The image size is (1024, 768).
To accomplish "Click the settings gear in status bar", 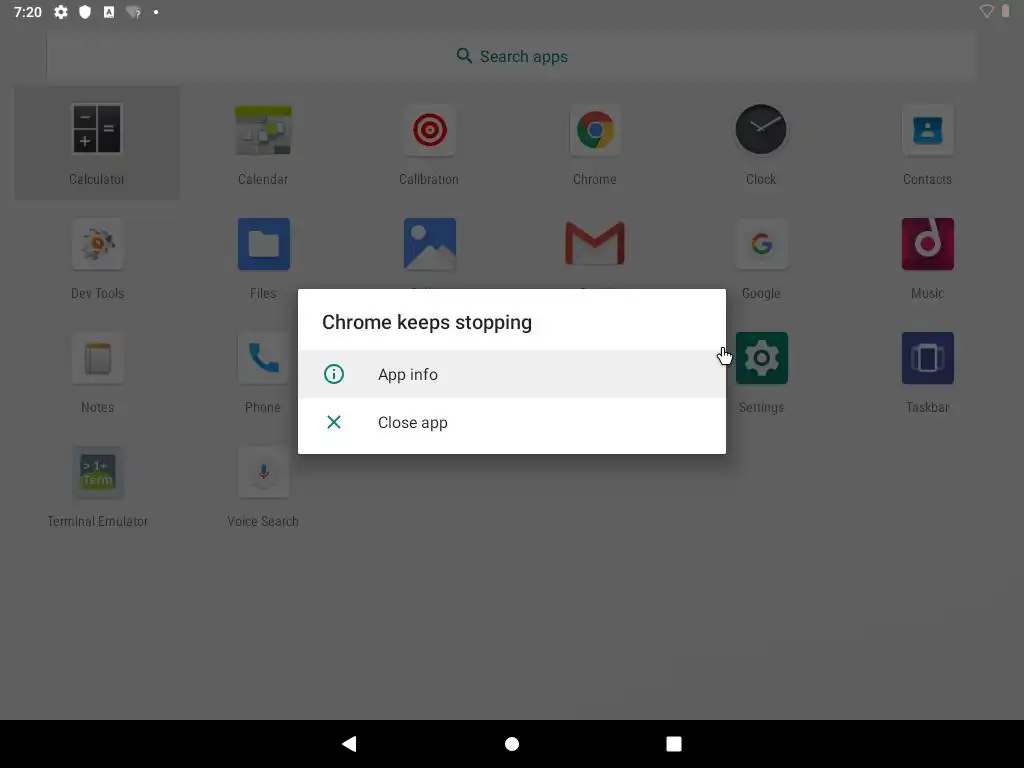I will click(61, 12).
